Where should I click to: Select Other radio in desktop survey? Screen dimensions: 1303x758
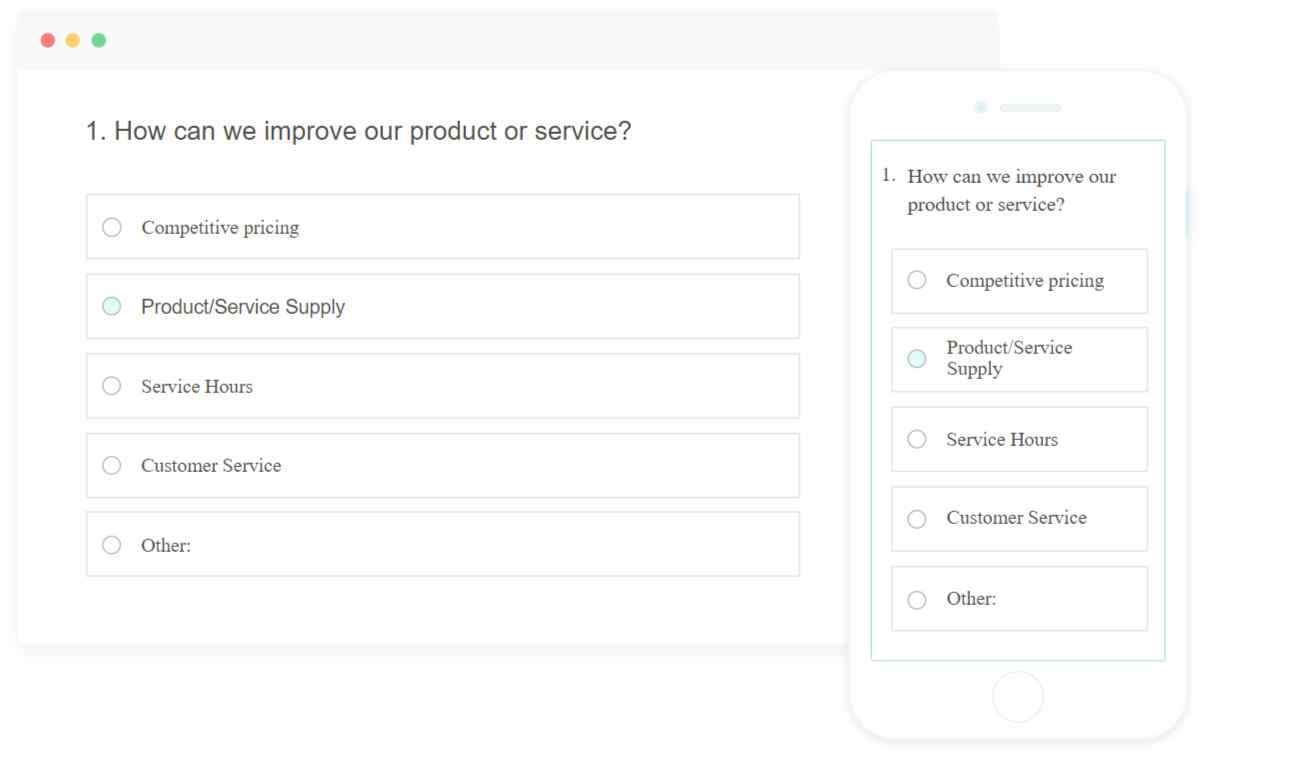(x=112, y=545)
